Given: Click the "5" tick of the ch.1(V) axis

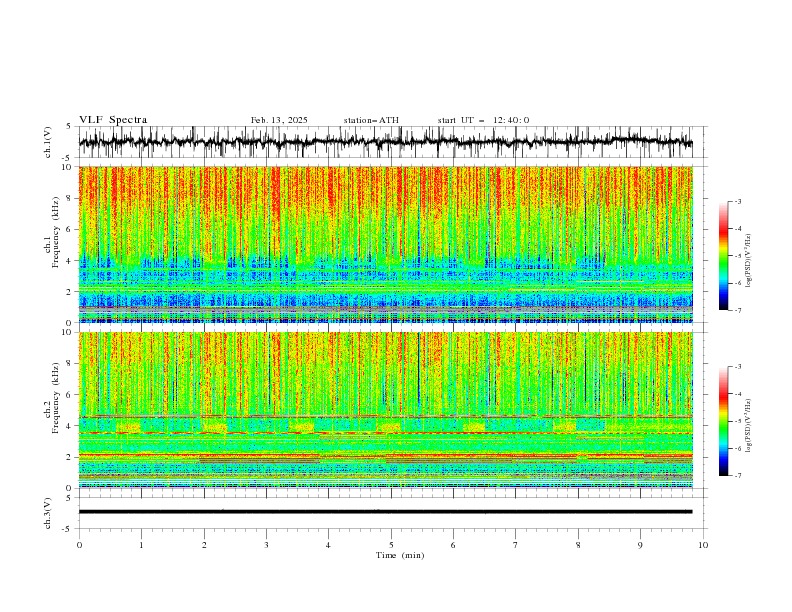Looking at the screenshot, I should [70, 127].
